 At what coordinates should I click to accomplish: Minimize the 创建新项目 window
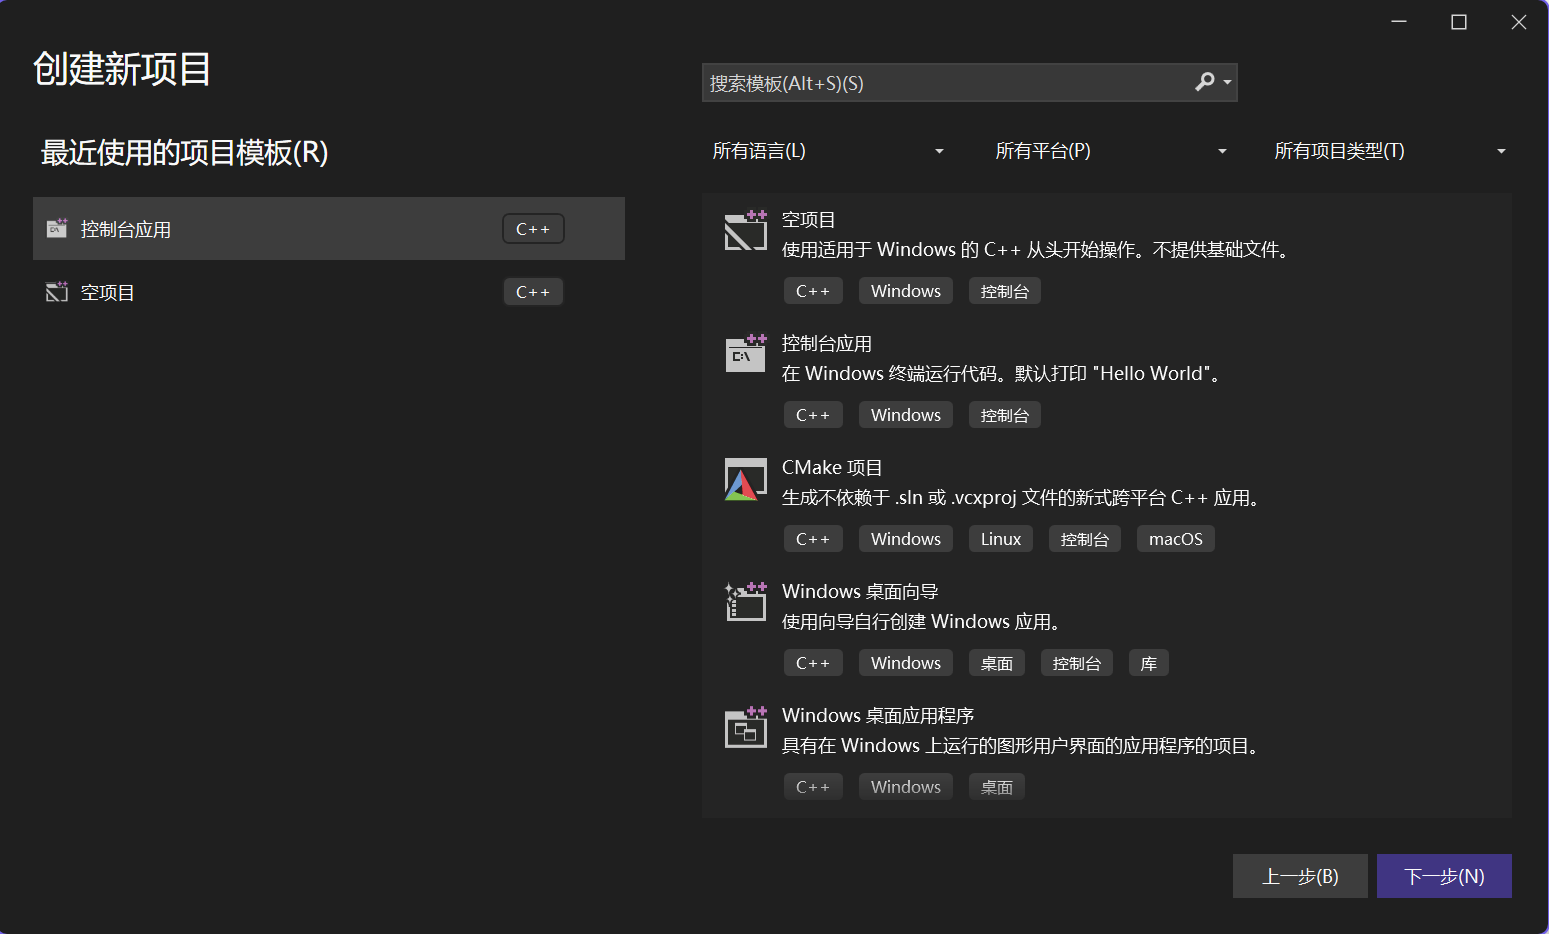coord(1399,22)
